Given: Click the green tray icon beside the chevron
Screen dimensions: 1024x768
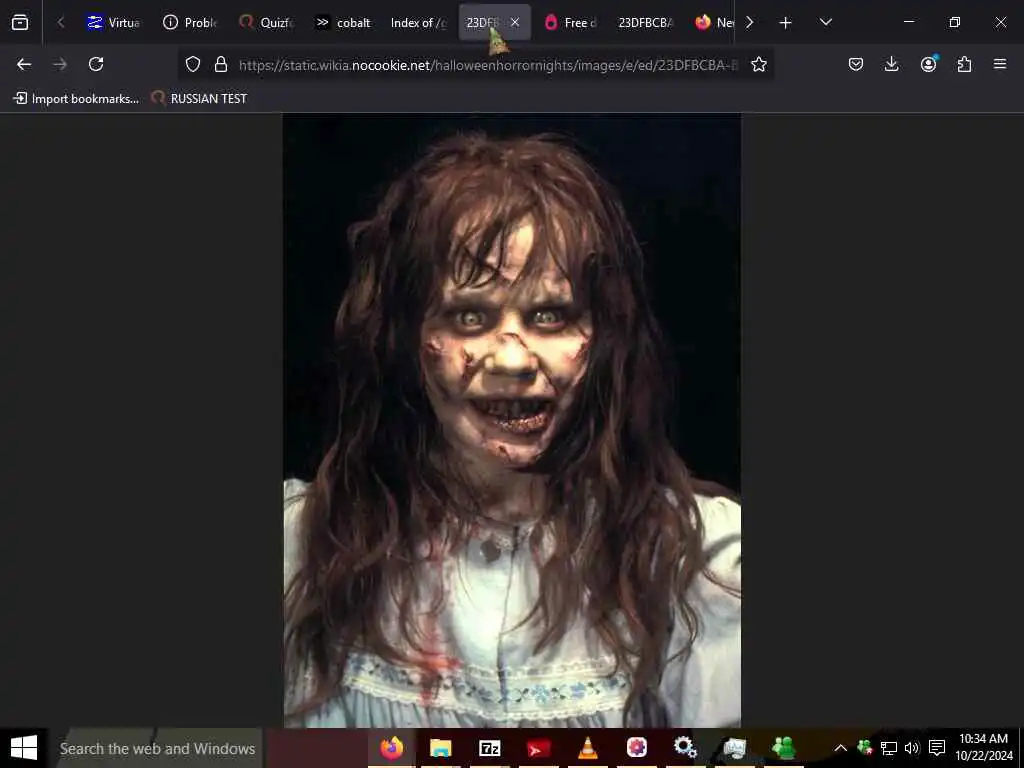Looking at the screenshot, I should click(865, 748).
